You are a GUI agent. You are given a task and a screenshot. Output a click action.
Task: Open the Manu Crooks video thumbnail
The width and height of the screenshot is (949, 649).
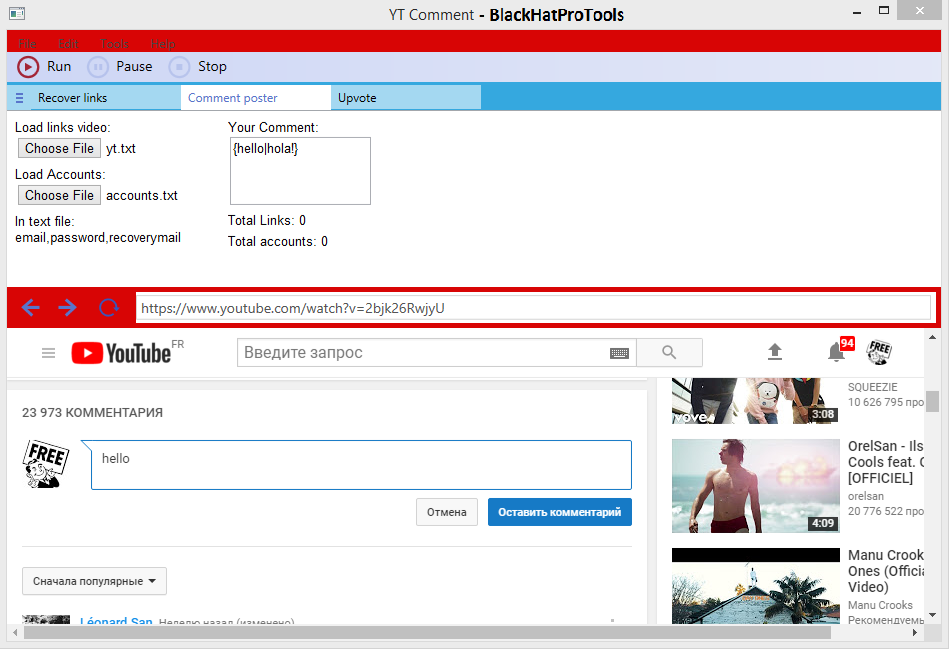(x=756, y=586)
